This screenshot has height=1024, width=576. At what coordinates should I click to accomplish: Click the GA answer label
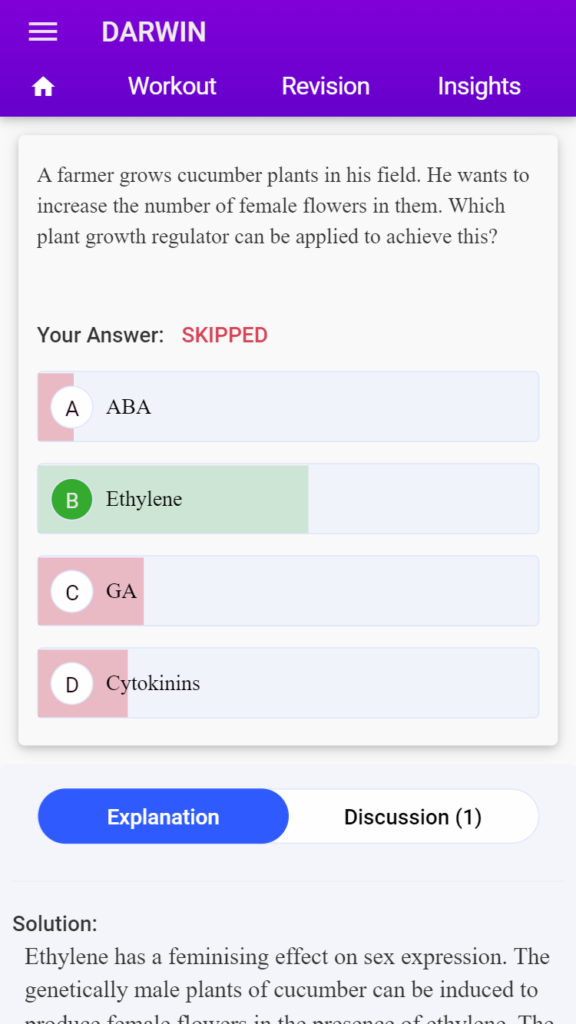click(x=121, y=592)
